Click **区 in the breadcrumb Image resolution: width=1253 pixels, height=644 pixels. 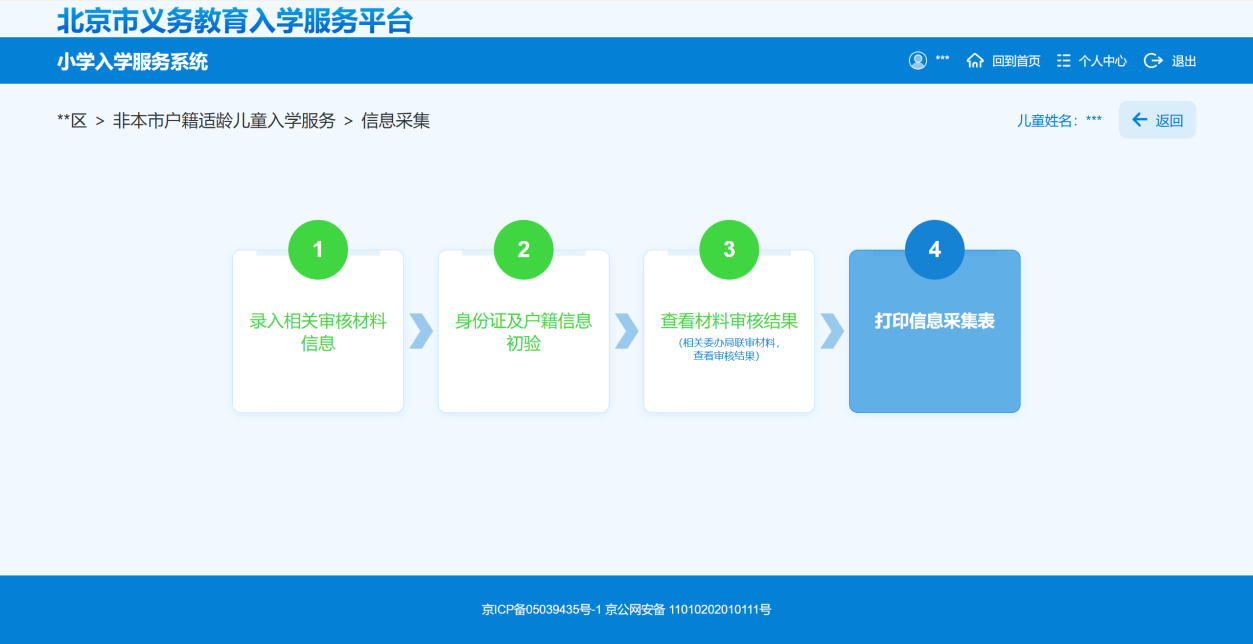click(x=72, y=121)
